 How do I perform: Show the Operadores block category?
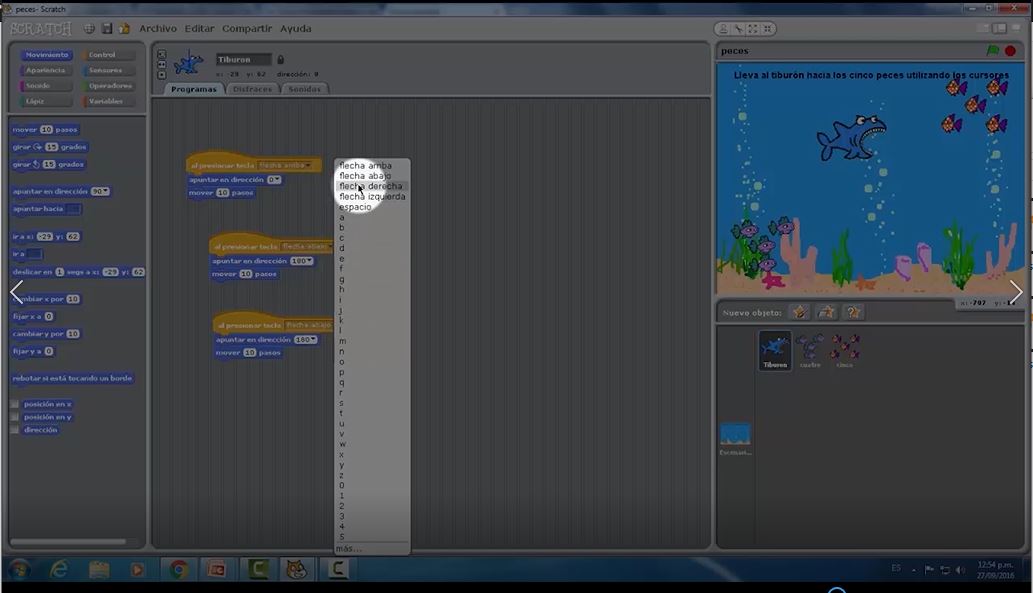tap(109, 86)
